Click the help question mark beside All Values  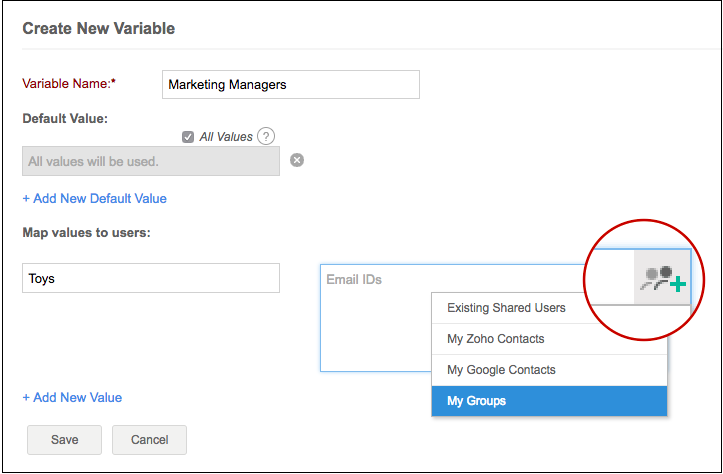coord(266,137)
